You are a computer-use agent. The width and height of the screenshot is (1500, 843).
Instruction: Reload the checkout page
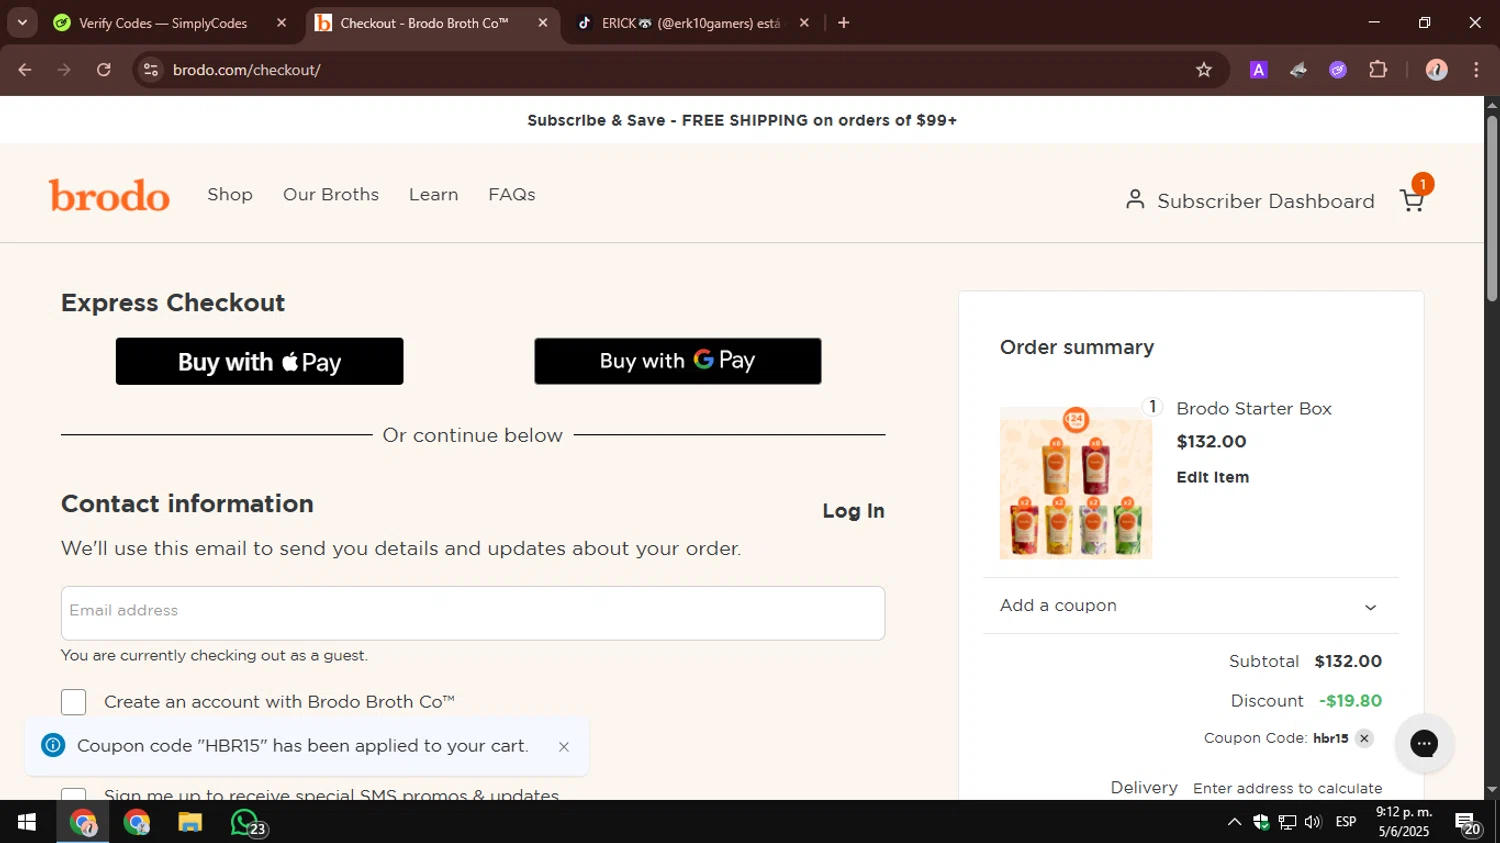click(104, 70)
